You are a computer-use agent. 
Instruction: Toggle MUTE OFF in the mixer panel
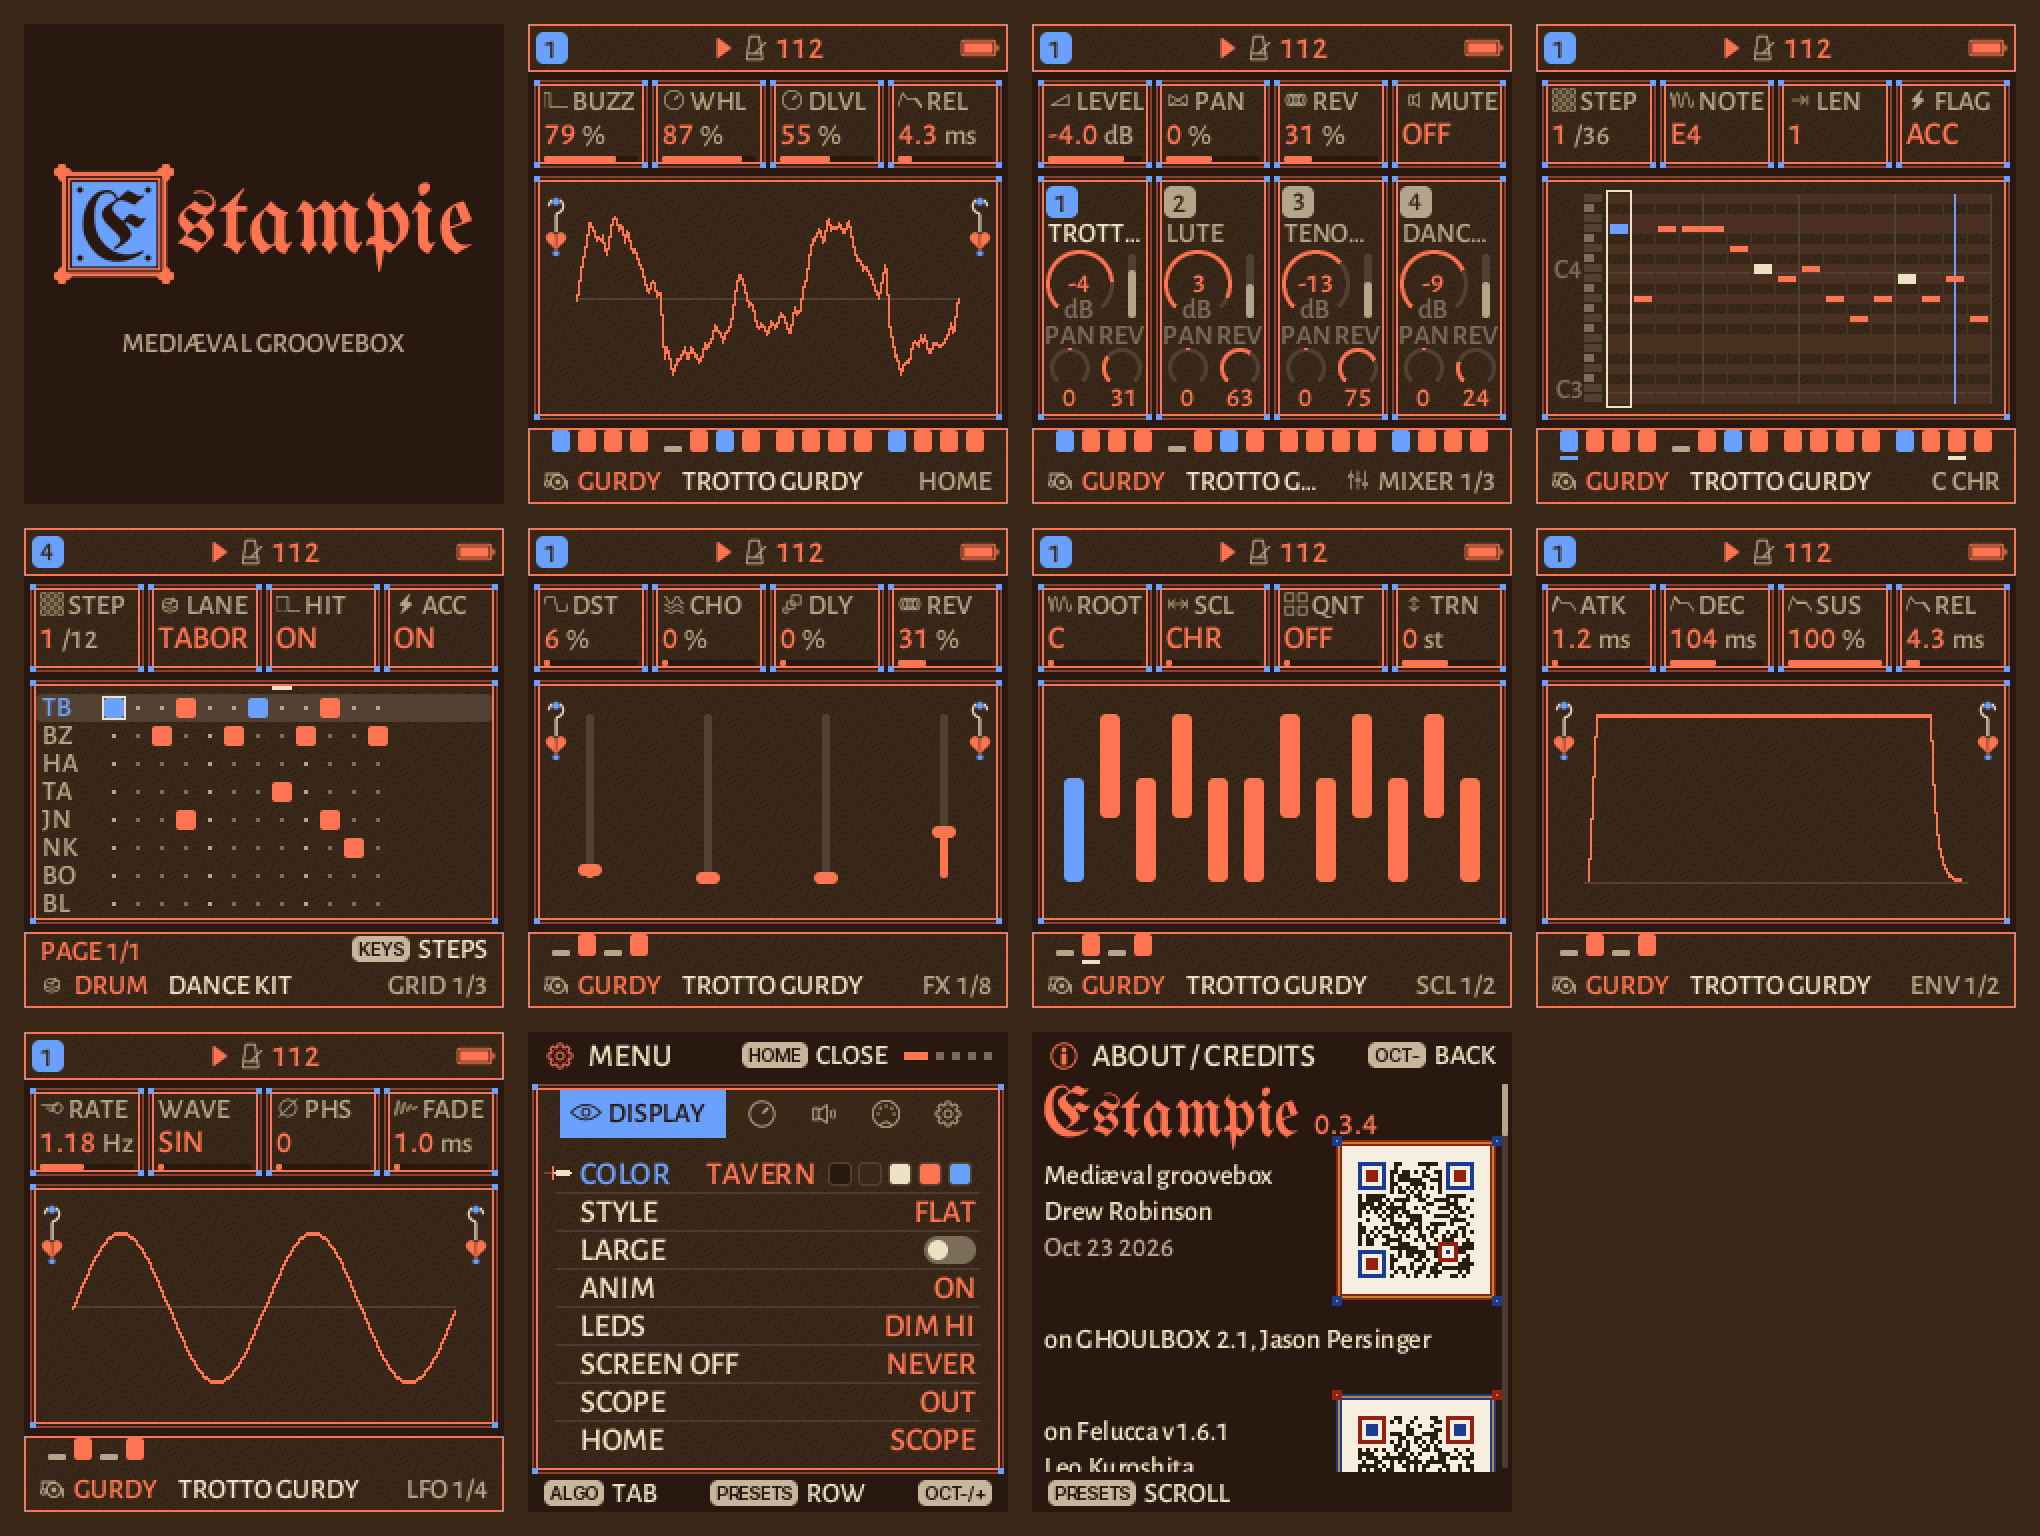(1448, 124)
